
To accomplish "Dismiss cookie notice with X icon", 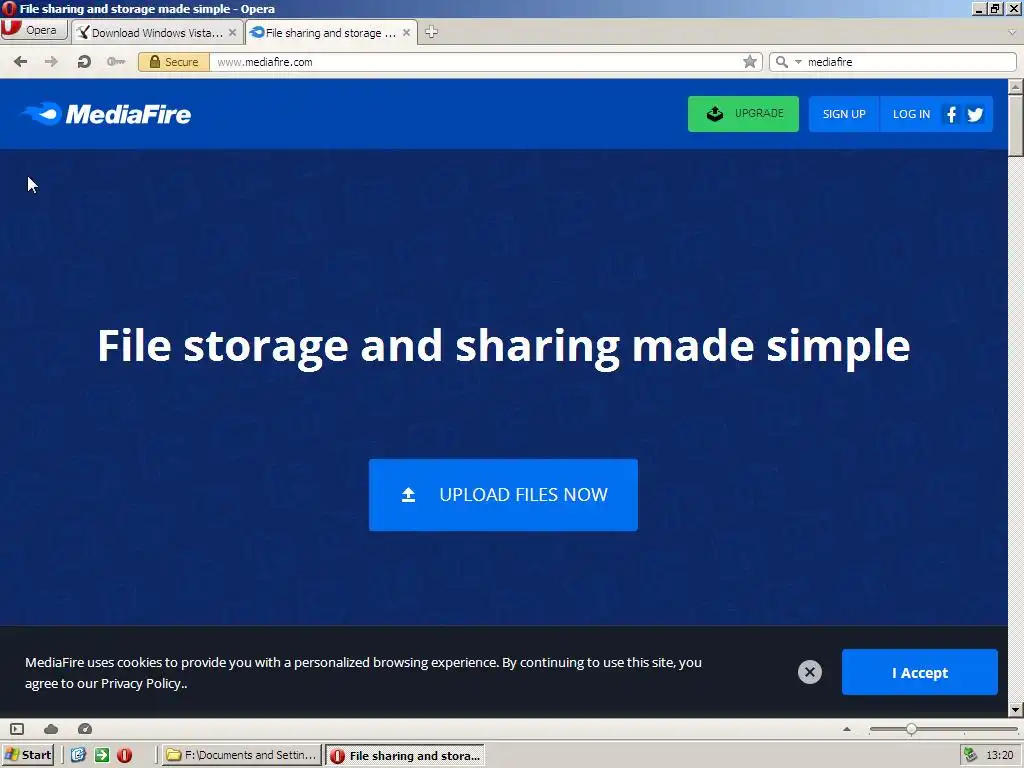I will tap(810, 672).
